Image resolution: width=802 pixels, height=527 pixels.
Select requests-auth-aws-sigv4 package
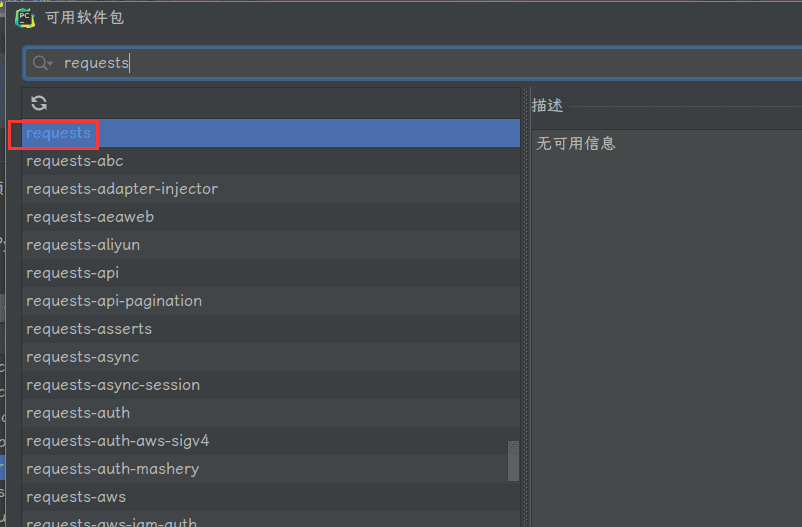[118, 441]
